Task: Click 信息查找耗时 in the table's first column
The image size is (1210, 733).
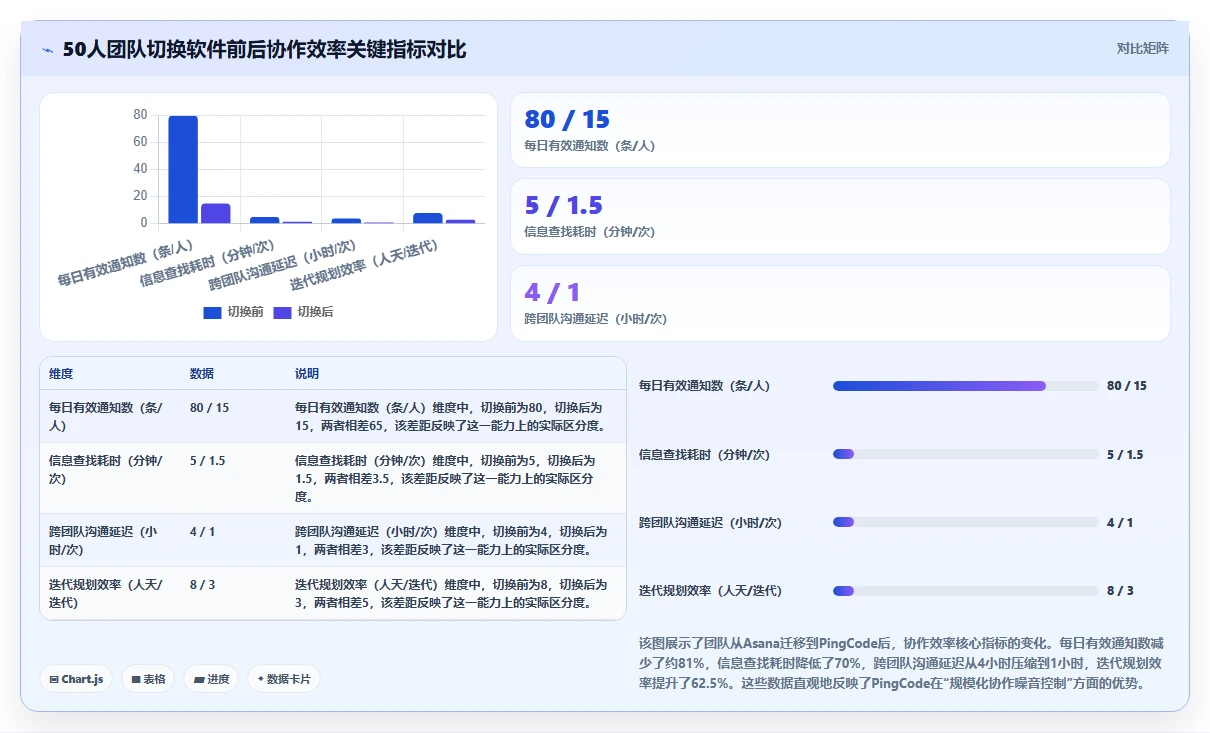Action: [x=106, y=470]
